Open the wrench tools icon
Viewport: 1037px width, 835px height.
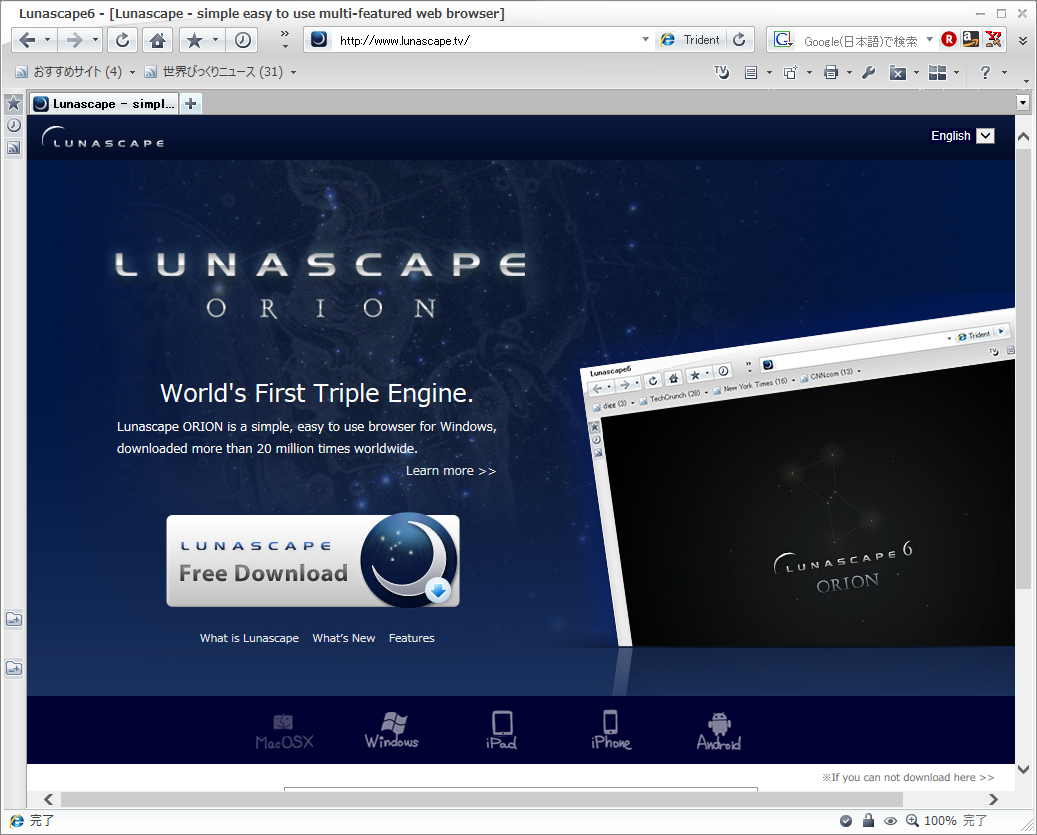tap(868, 72)
